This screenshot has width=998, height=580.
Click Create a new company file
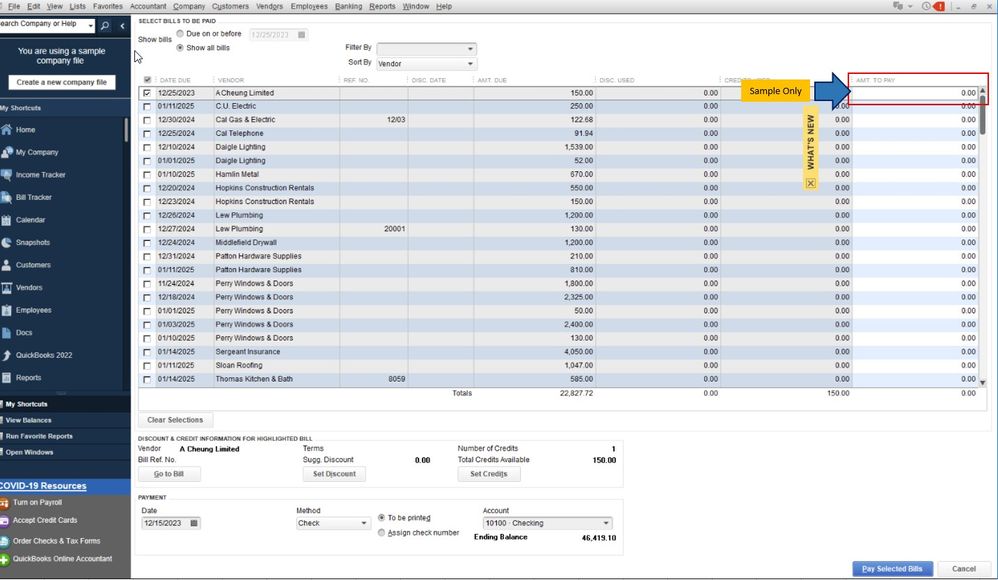click(x=62, y=82)
